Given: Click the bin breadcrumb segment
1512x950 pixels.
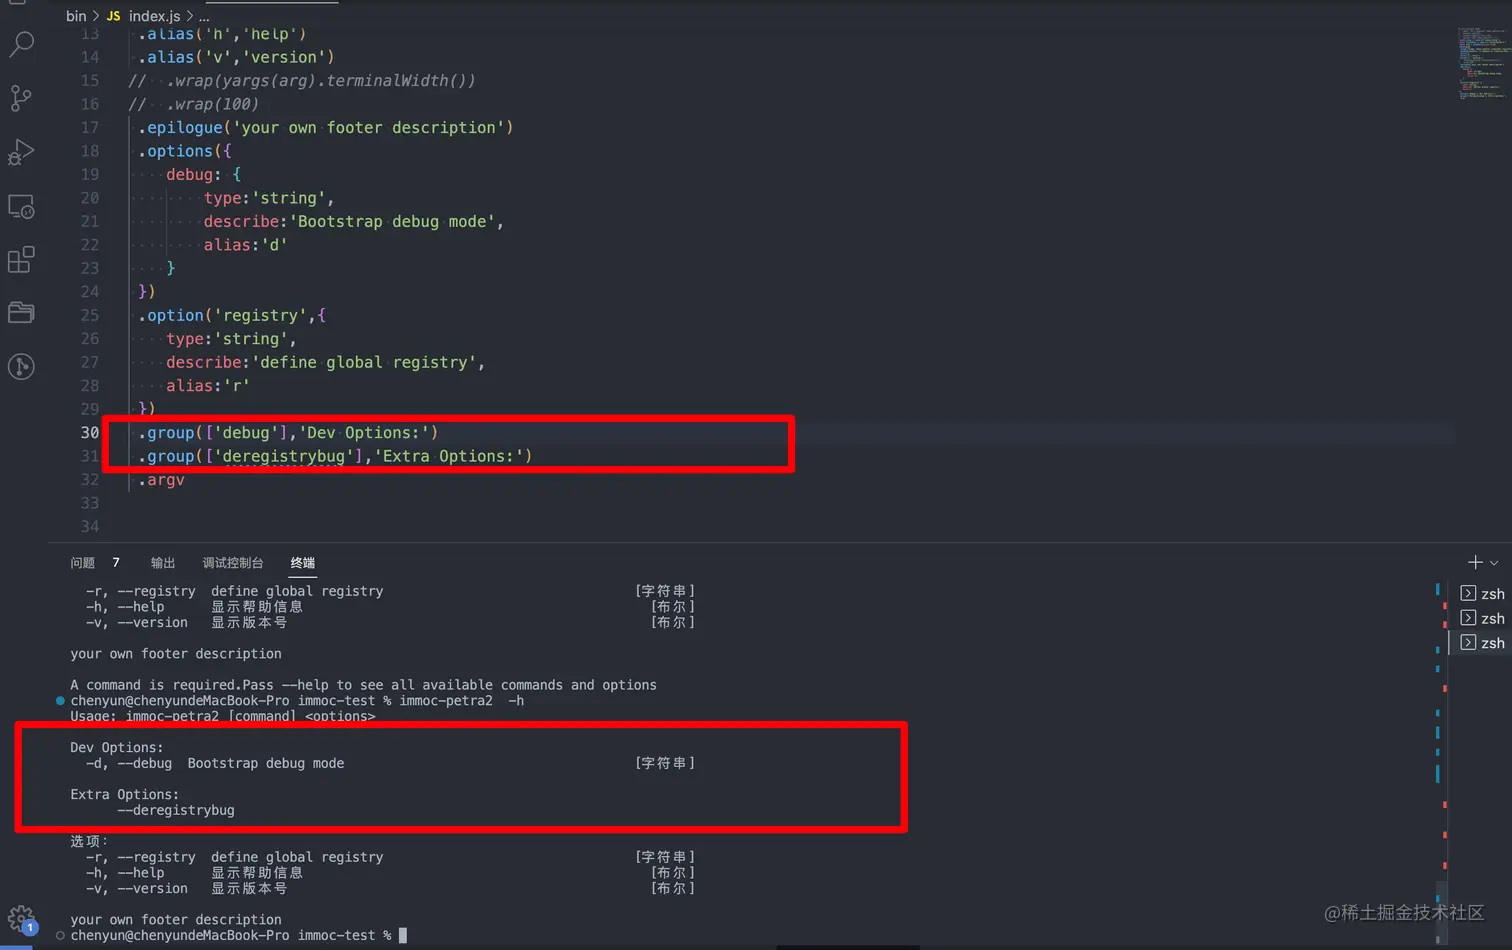Looking at the screenshot, I should 76,16.
